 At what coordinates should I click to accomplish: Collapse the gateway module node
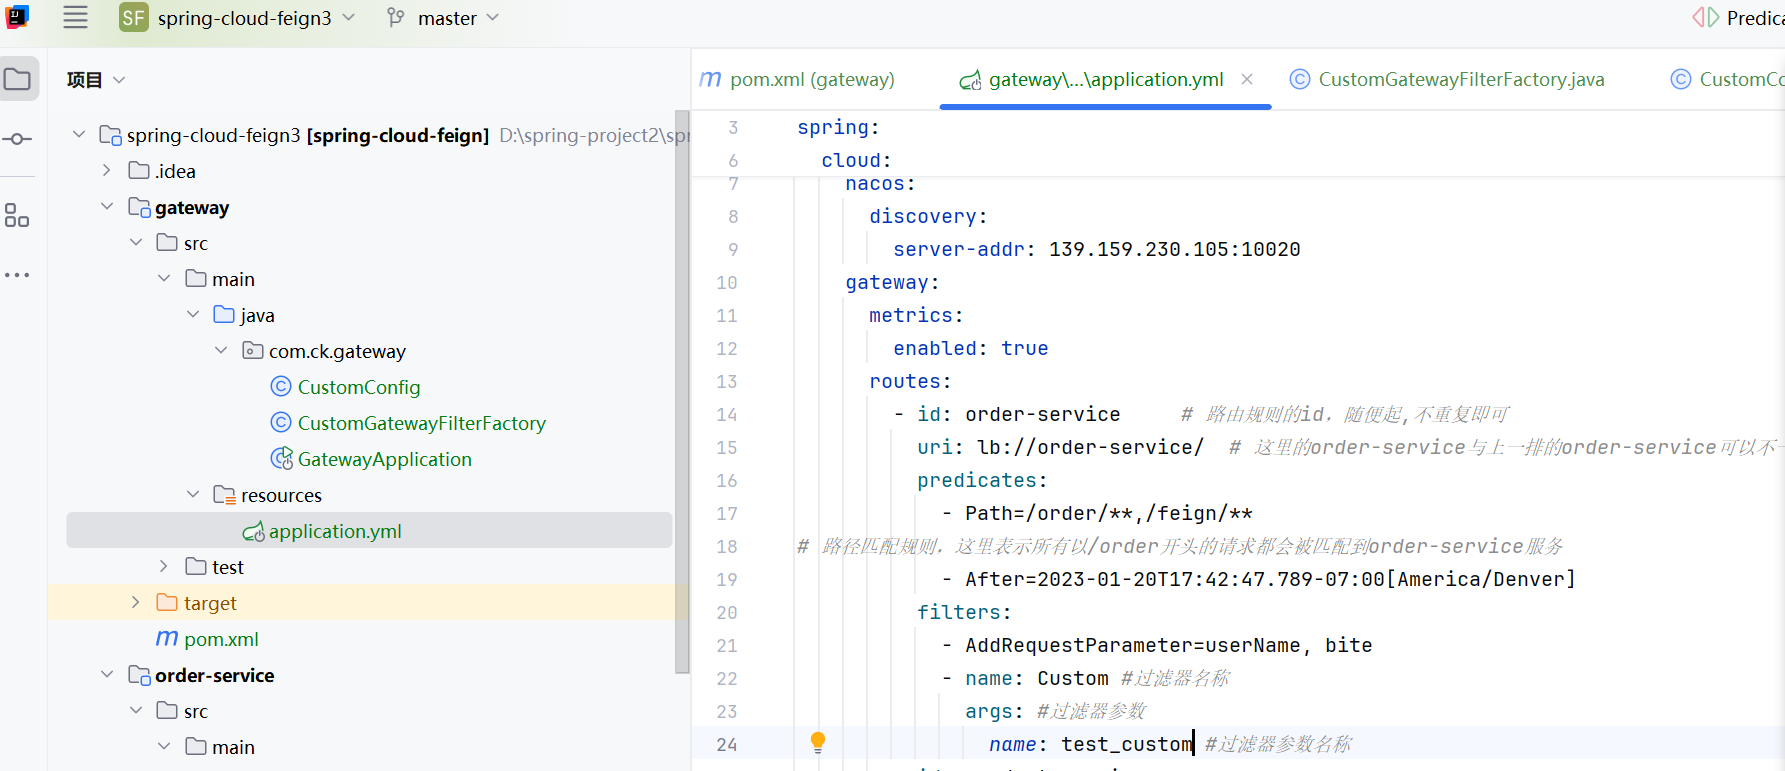pos(107,206)
